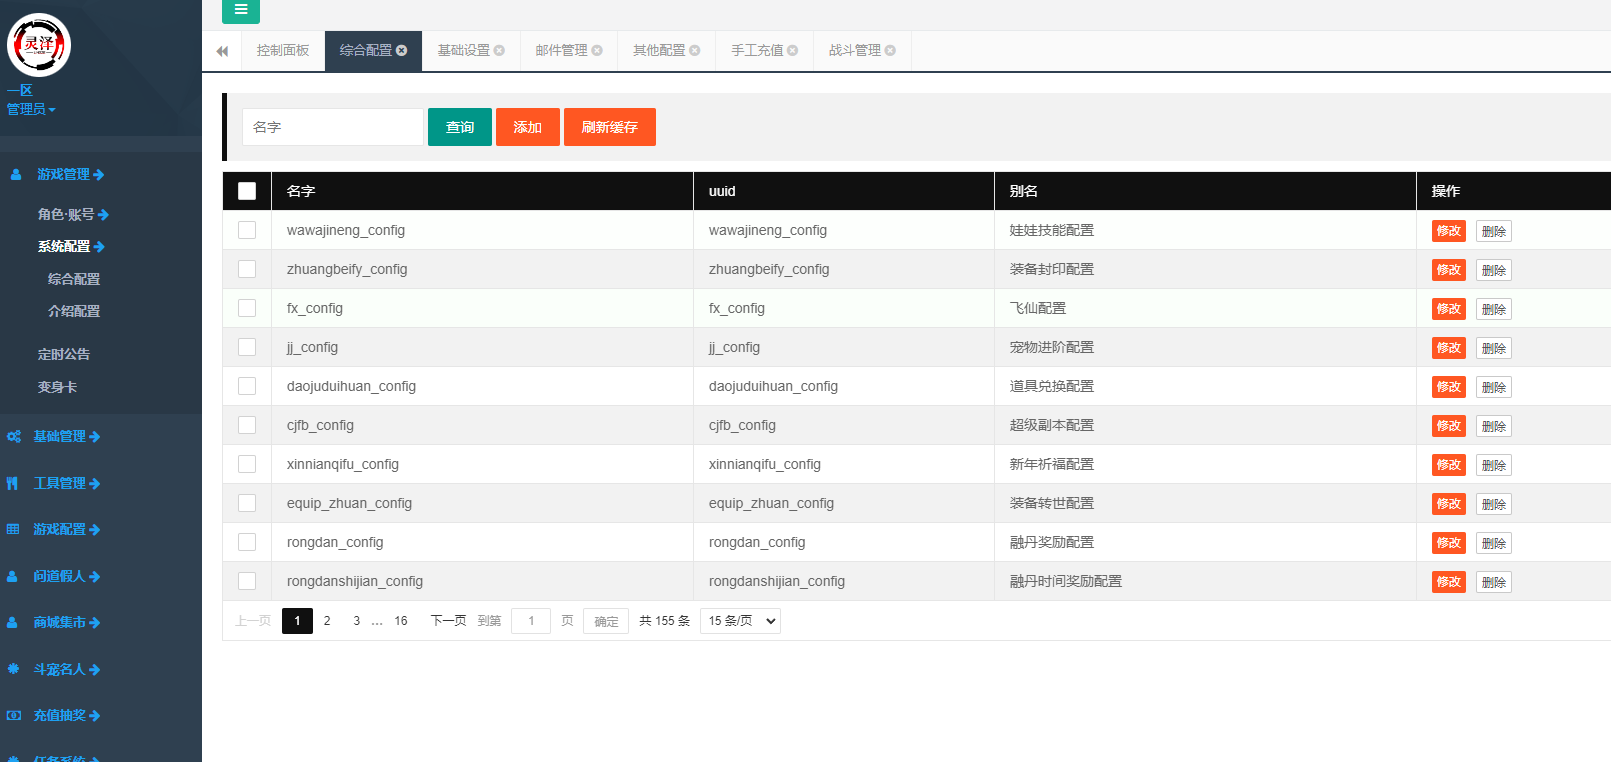
Task: Open the 15 条/页 page size dropdown
Action: (x=740, y=621)
